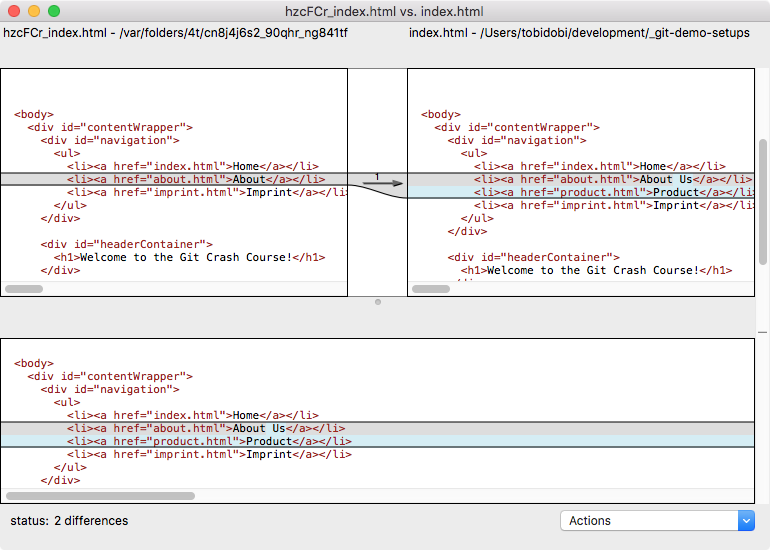Click the index.html file path label
This screenshot has height=550, width=770.
point(578,33)
